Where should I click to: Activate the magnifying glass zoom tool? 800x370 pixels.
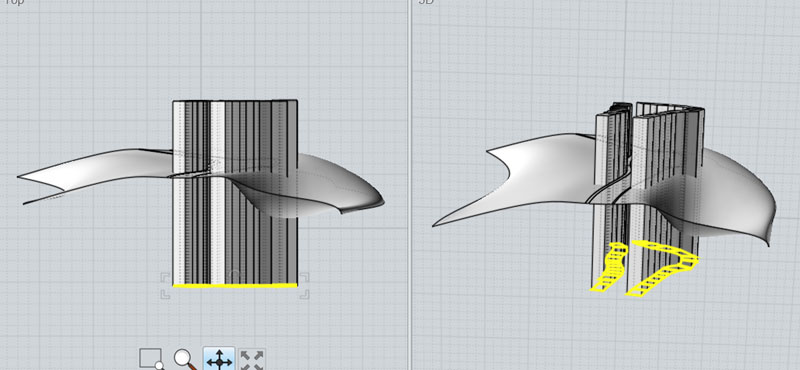(185, 359)
